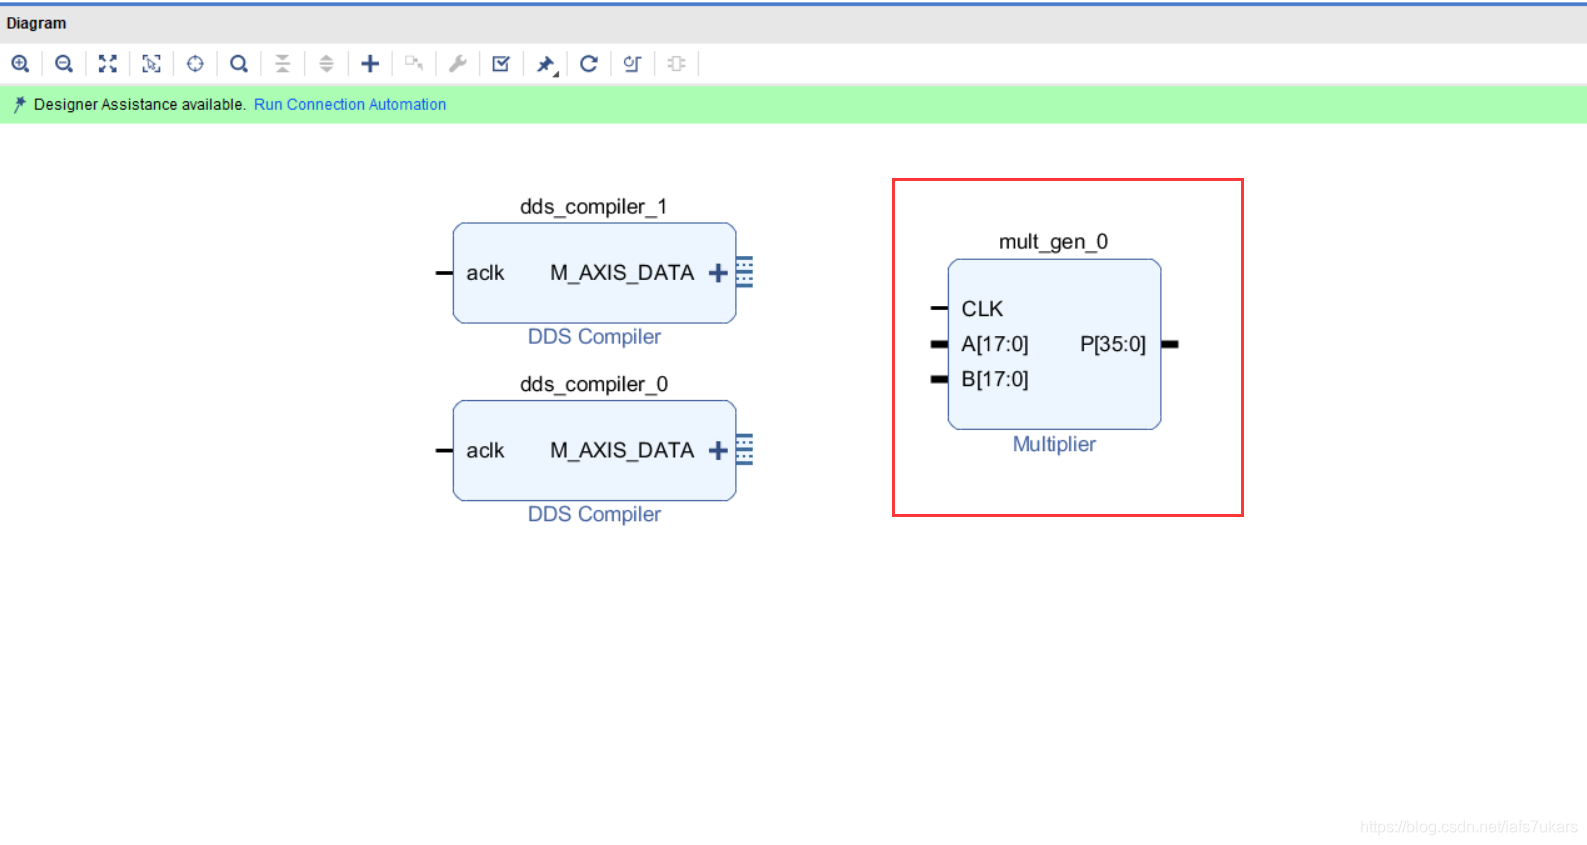
Task: Click the Expand All icon
Action: tap(326, 64)
